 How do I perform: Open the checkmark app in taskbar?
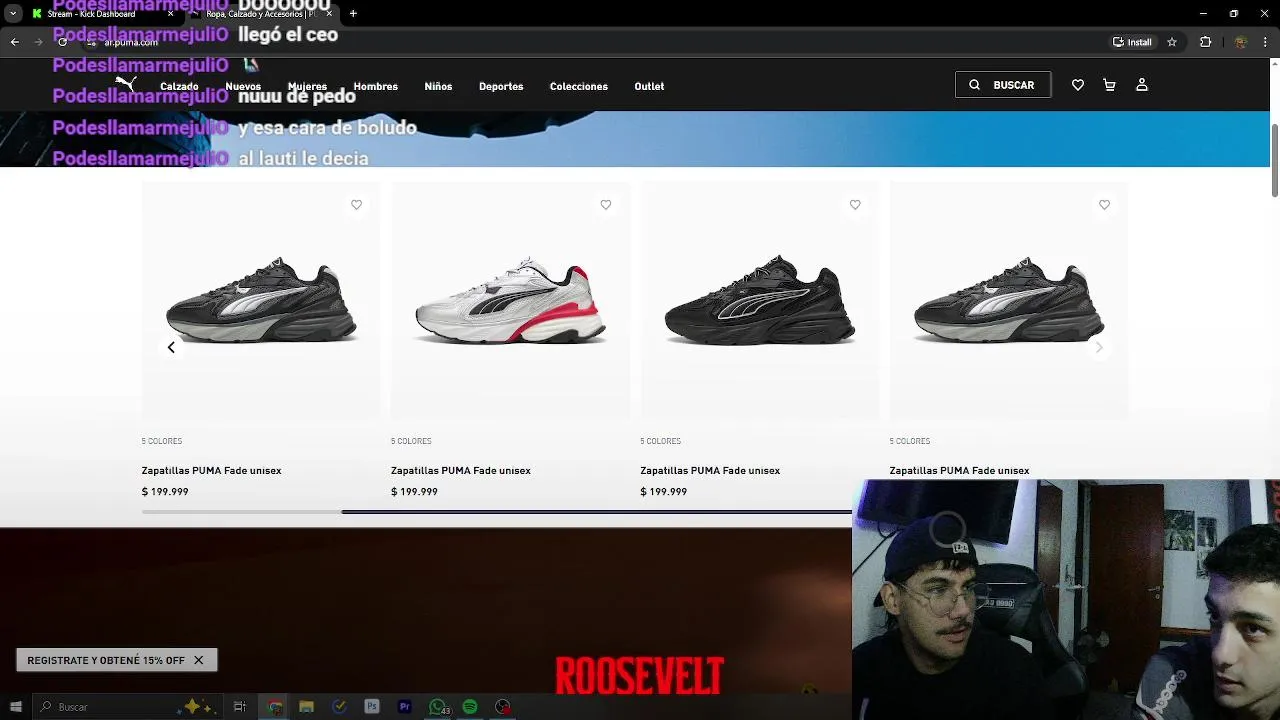340,707
